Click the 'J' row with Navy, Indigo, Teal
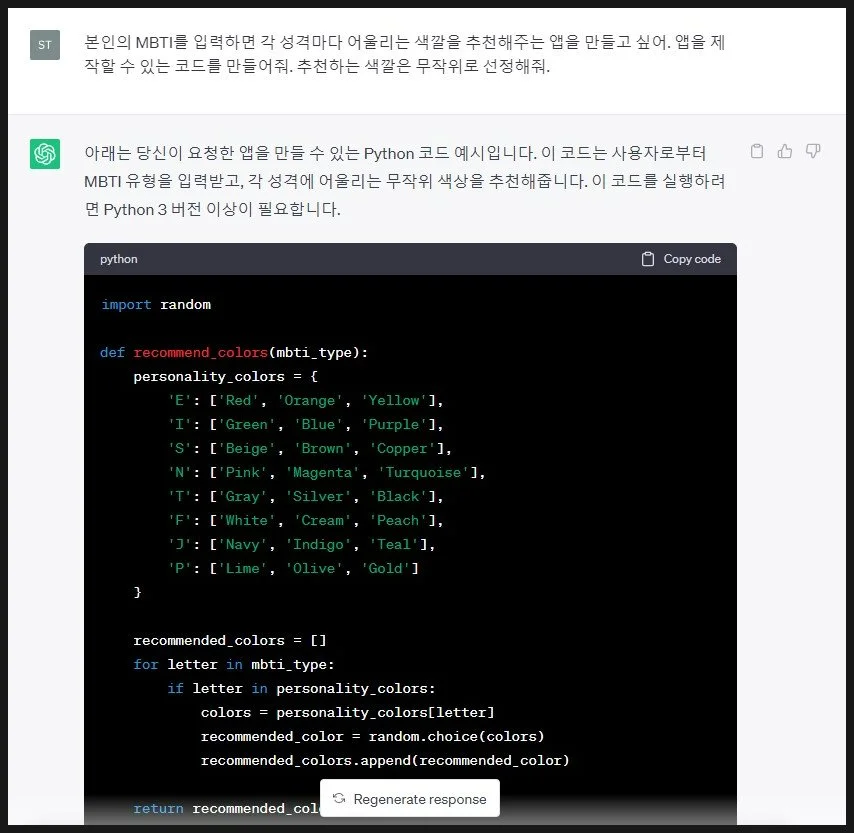This screenshot has height=833, width=854. [x=301, y=544]
